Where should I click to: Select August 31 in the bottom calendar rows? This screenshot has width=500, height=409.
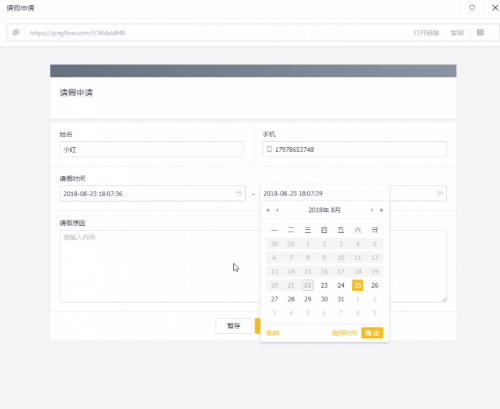tap(341, 299)
